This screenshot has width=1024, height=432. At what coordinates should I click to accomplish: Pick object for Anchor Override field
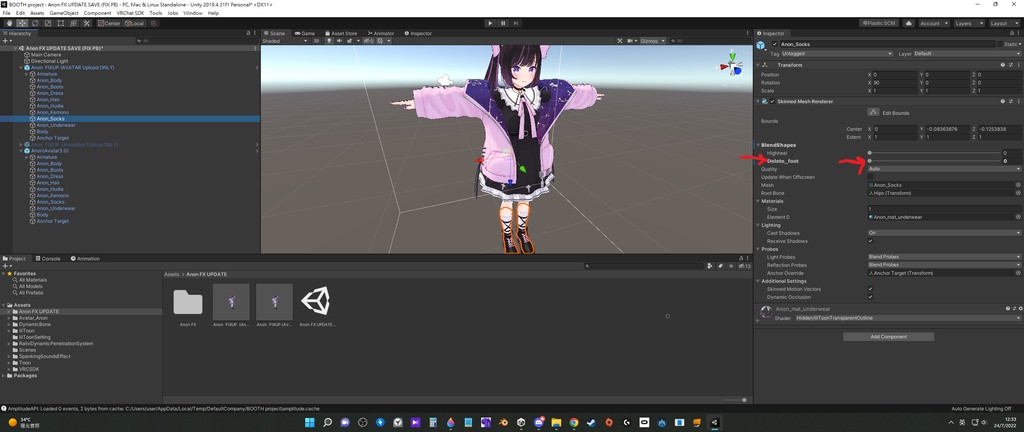[1018, 273]
